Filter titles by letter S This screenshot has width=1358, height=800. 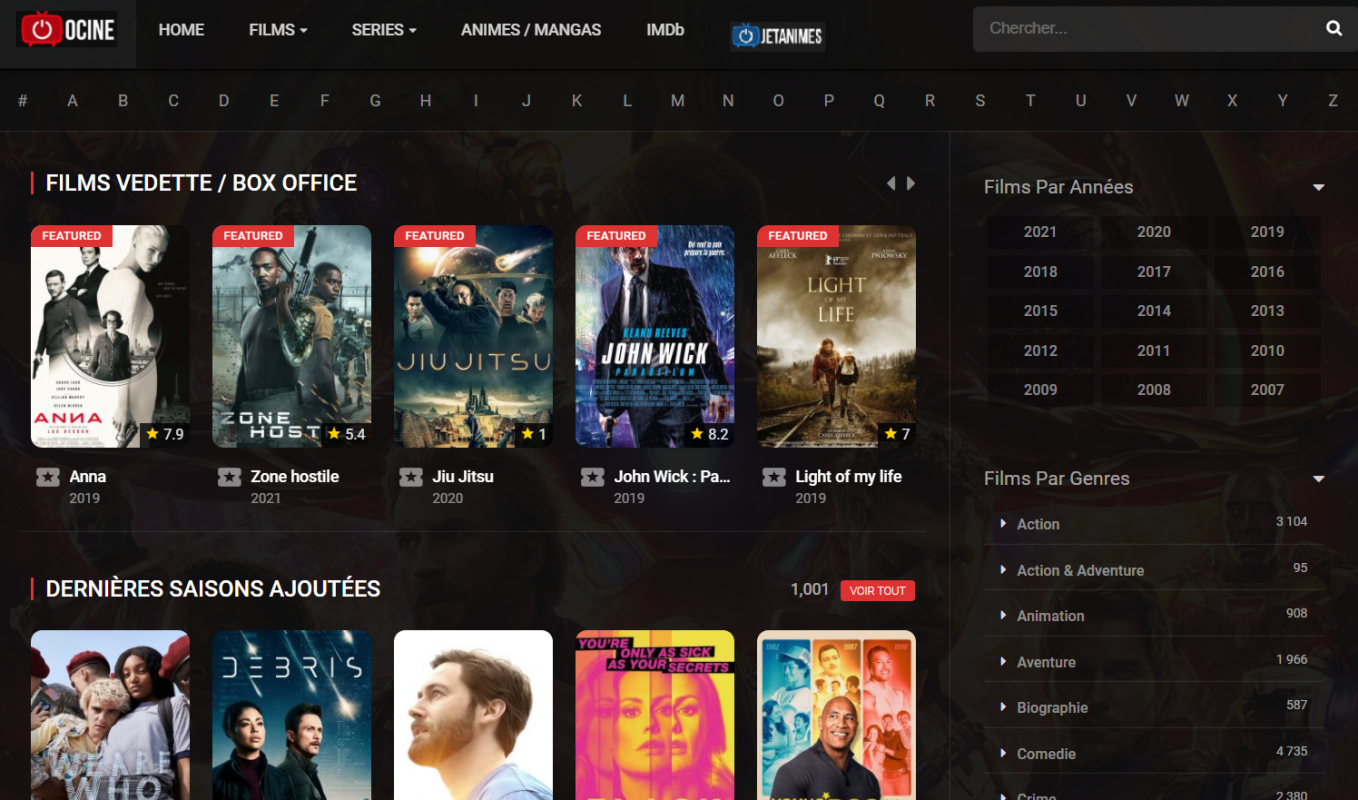click(980, 100)
